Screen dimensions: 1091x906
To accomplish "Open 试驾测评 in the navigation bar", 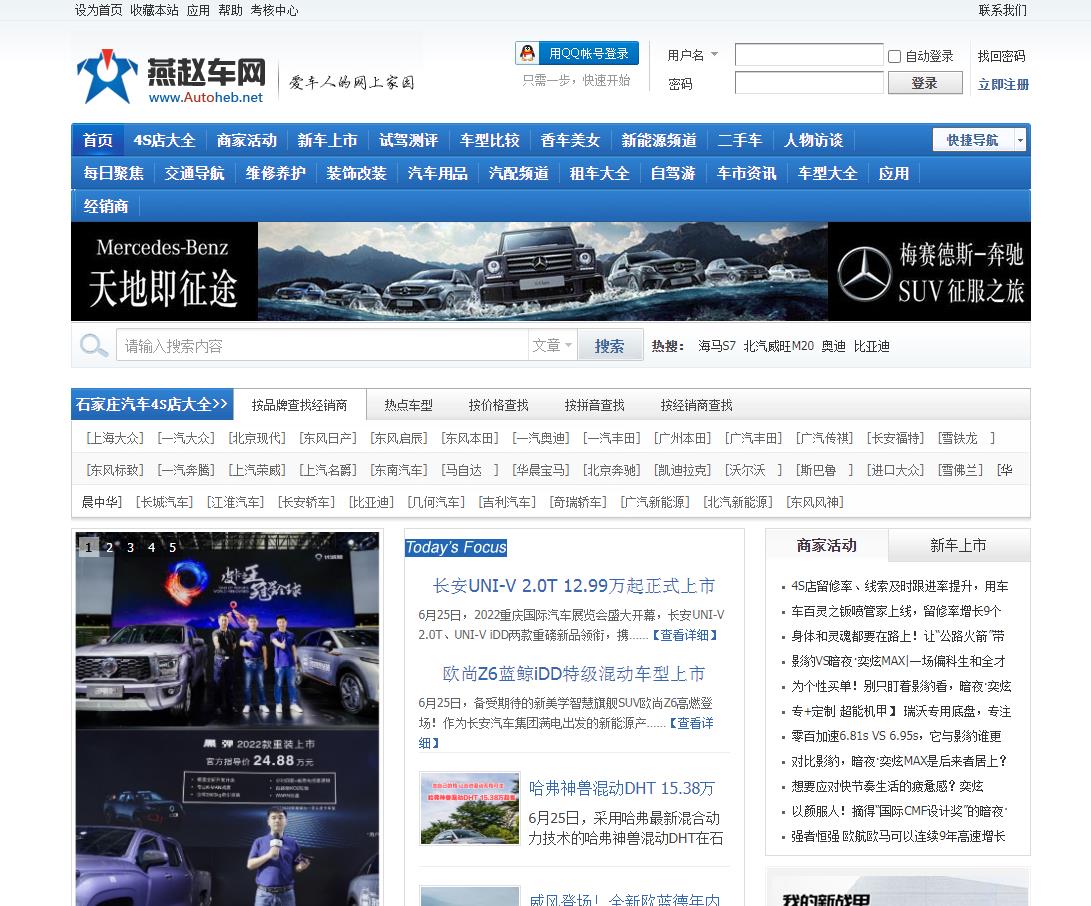I will click(408, 140).
